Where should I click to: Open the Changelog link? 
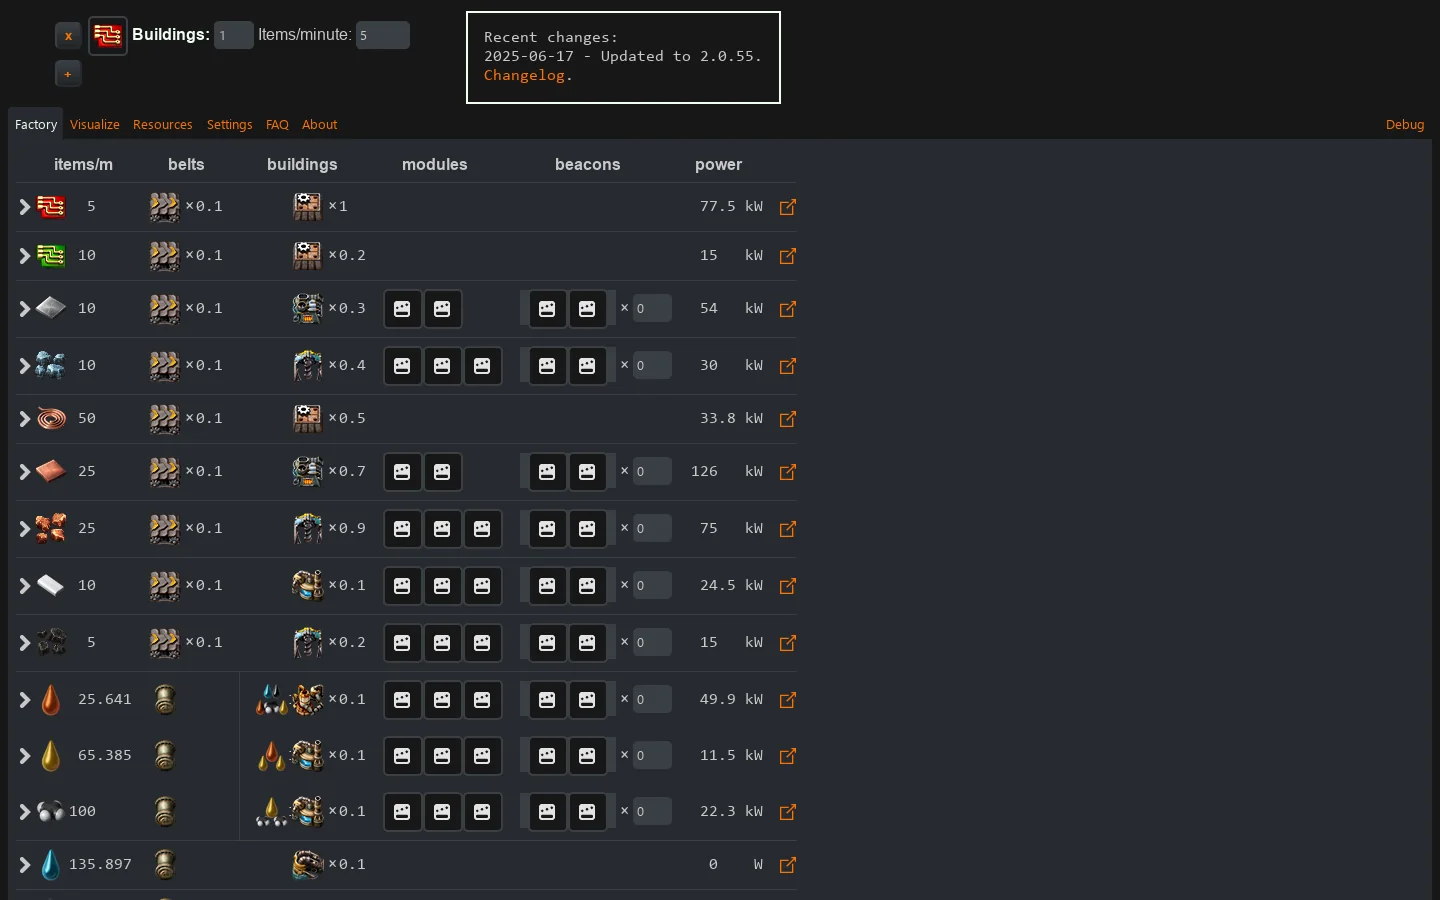pos(524,75)
